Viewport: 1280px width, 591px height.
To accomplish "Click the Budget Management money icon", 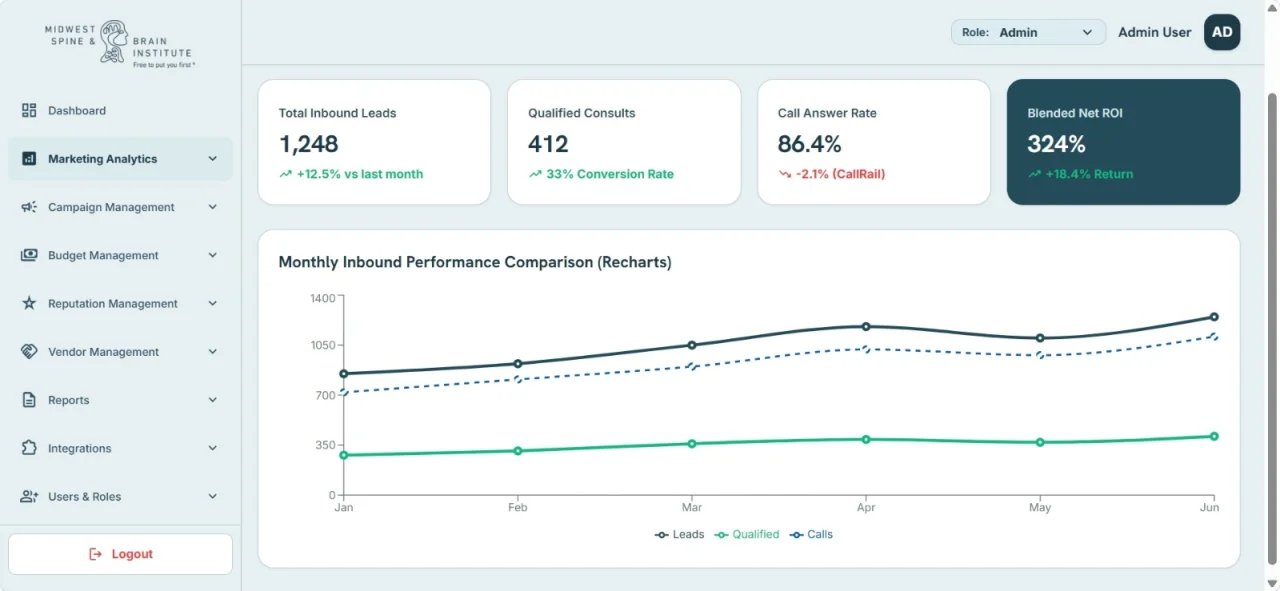I will pos(29,255).
